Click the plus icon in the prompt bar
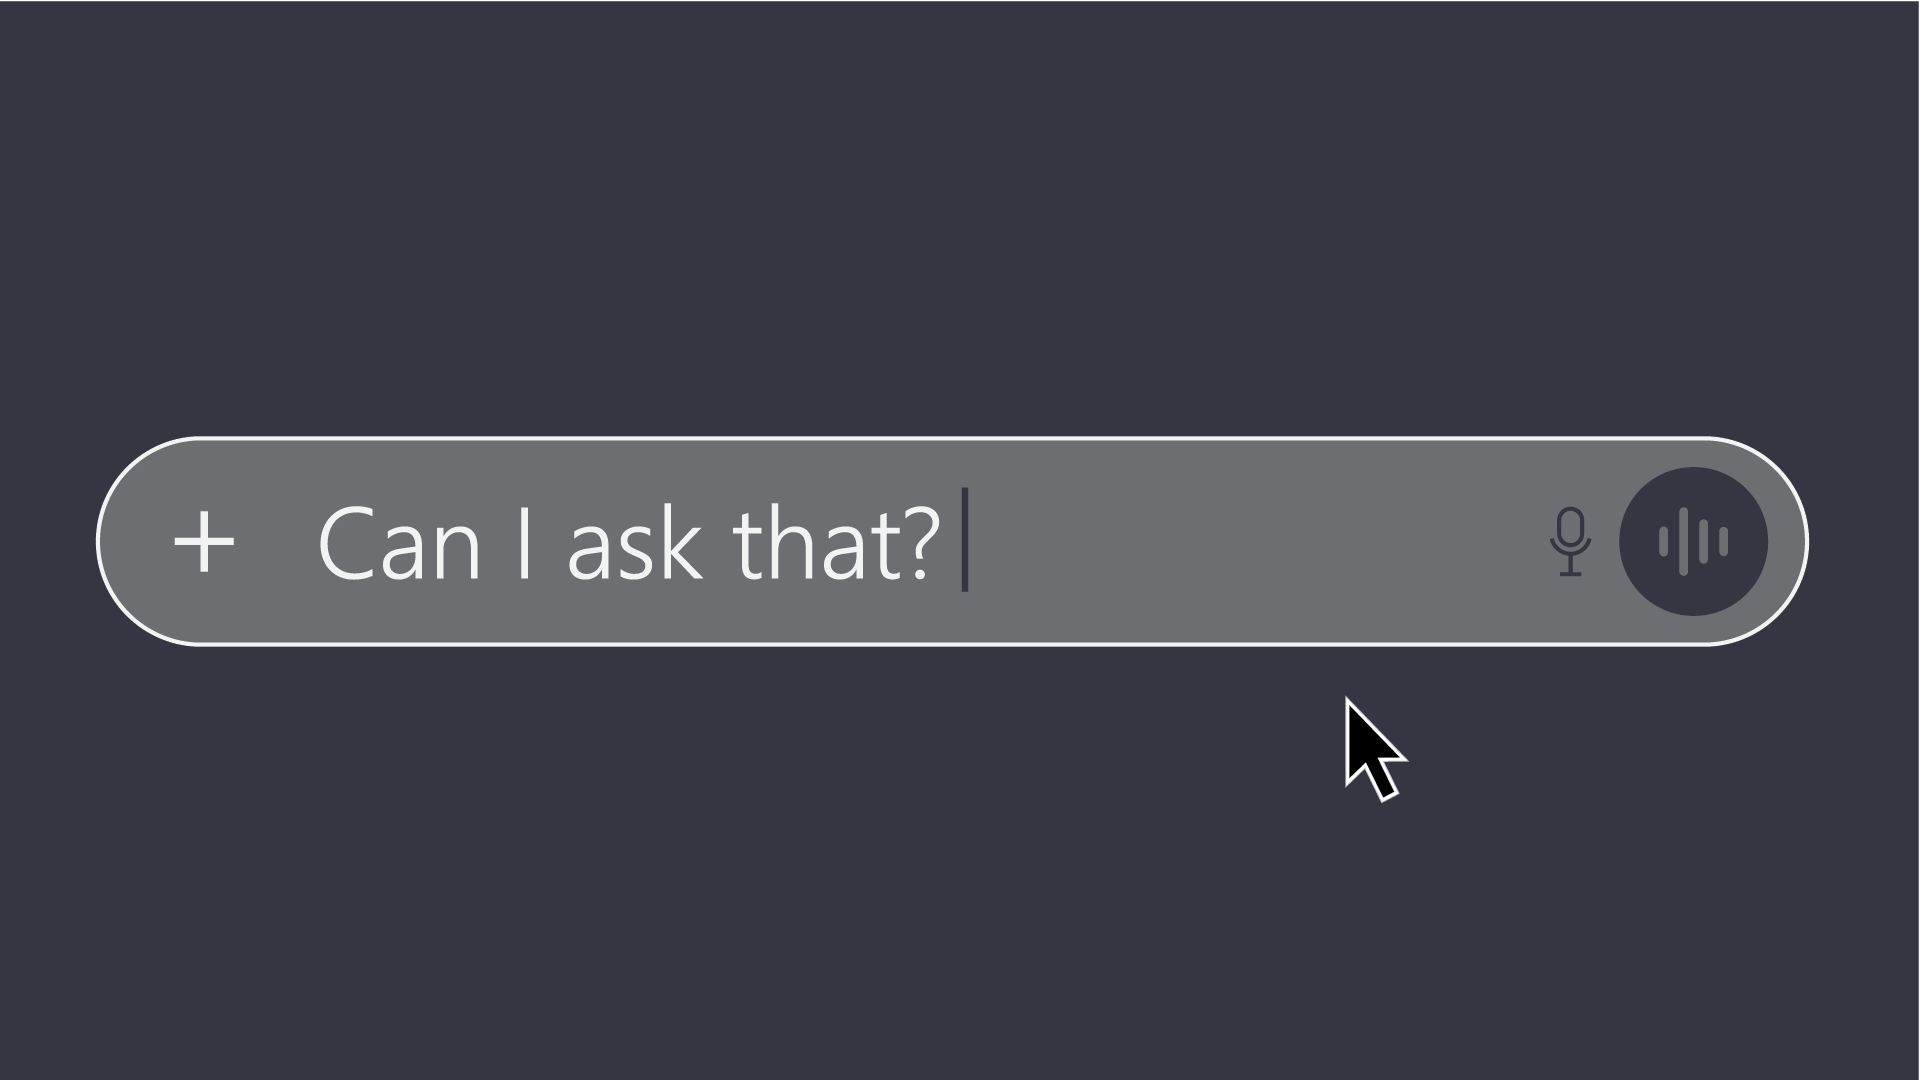The height and width of the screenshot is (1080, 1920). [204, 542]
